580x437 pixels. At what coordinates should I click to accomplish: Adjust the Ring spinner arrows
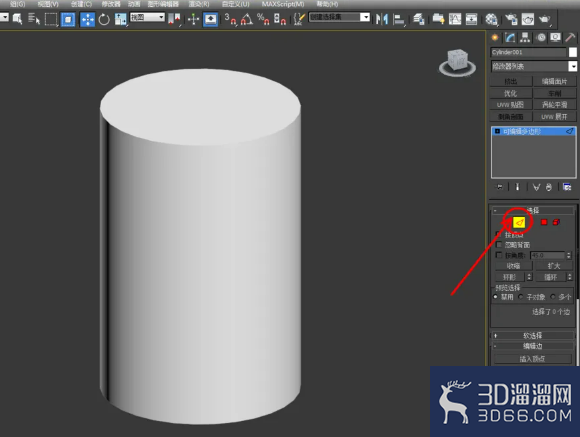coord(529,277)
